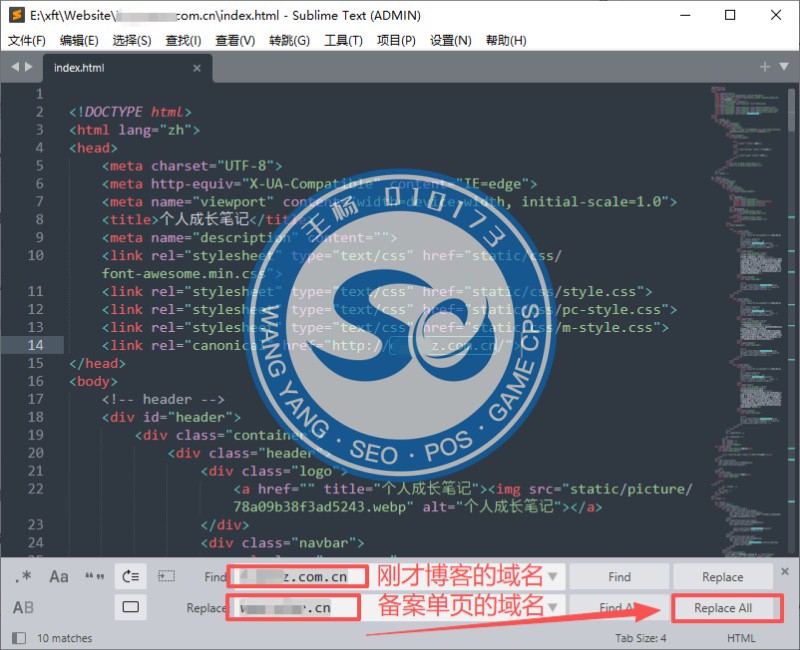Viewport: 800px width, 650px height.
Task: Toggle in-selection search option
Action: pos(166,577)
